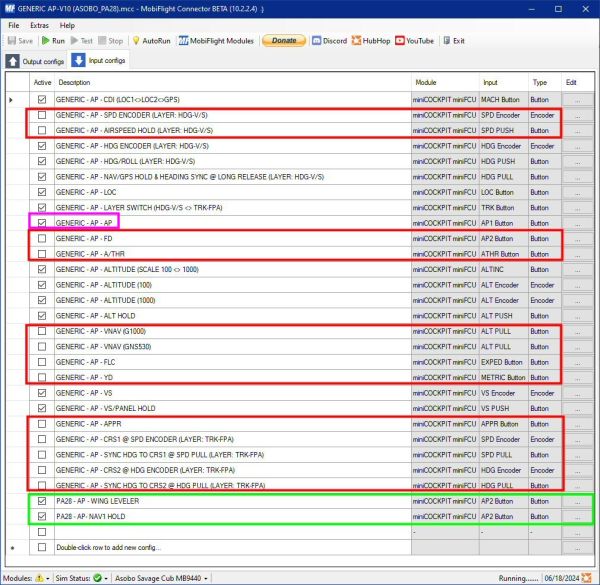Viewport: 600px width, 585px height.
Task: Click the 'METRIC Button' input cell
Action: (x=504, y=378)
